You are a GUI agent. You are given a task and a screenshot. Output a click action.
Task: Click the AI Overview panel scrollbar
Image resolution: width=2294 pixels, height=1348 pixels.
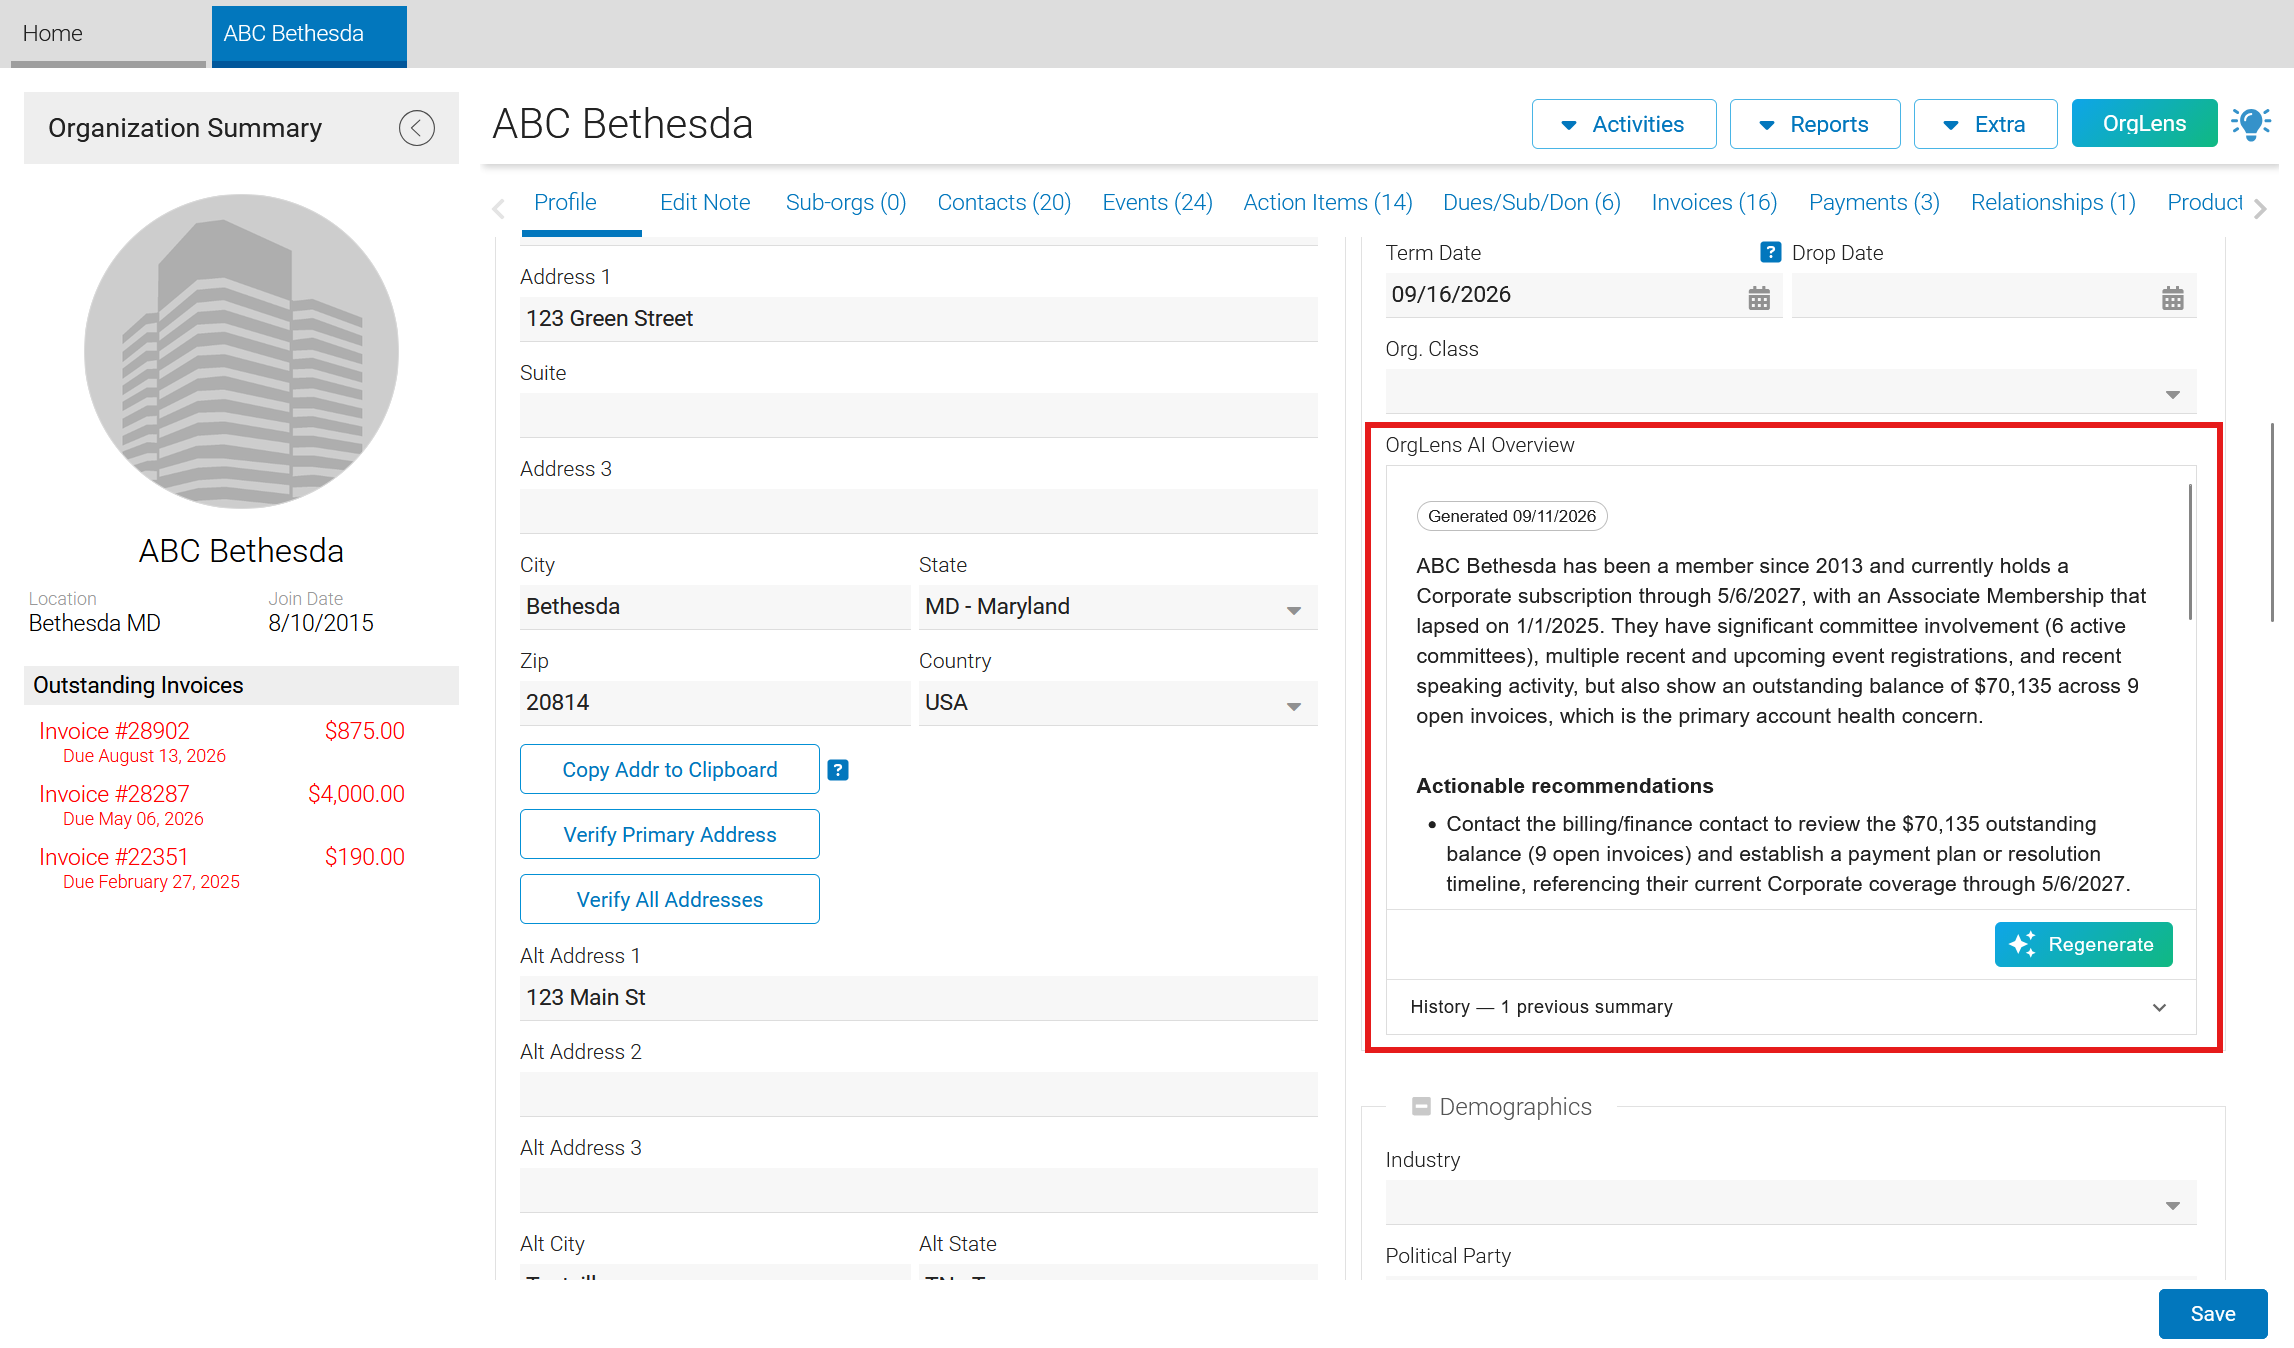click(2190, 552)
